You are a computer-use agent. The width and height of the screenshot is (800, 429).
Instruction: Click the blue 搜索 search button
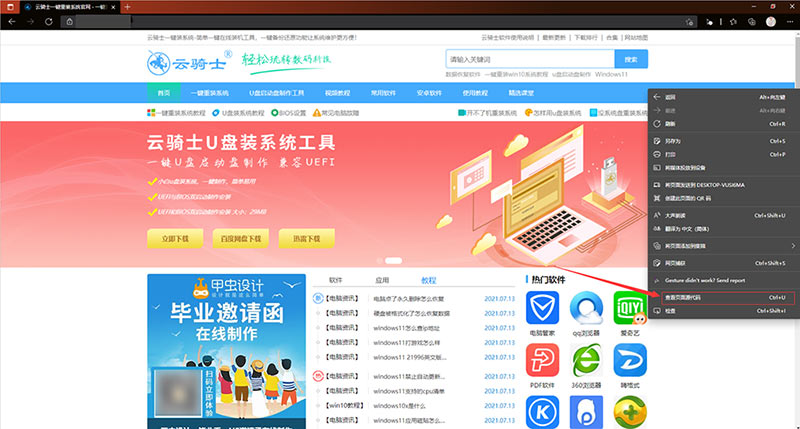click(631, 59)
